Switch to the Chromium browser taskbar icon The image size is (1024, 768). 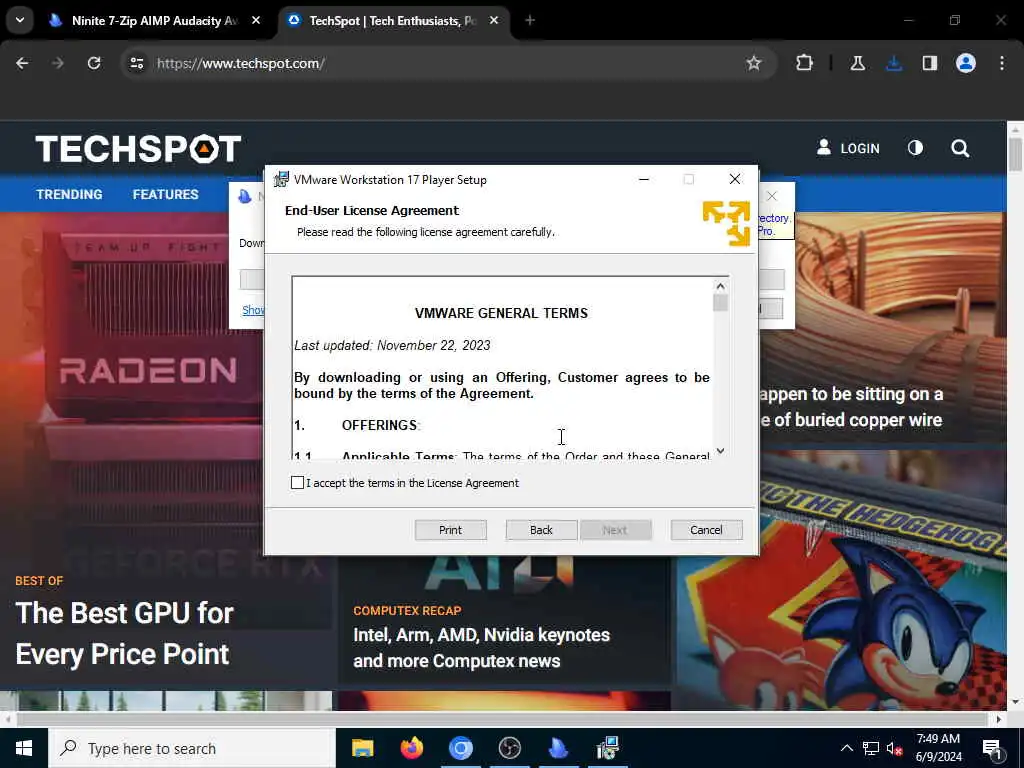460,748
